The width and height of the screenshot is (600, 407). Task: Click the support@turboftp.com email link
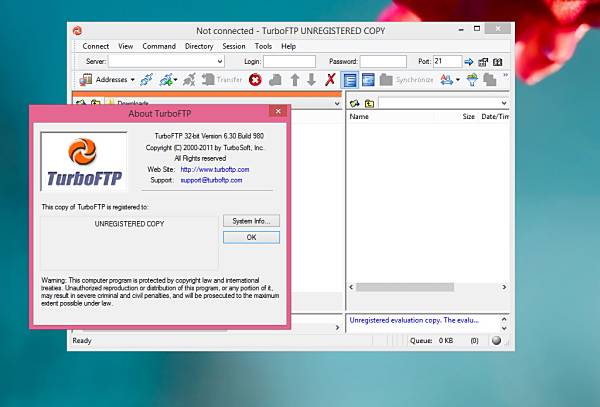[x=211, y=180]
